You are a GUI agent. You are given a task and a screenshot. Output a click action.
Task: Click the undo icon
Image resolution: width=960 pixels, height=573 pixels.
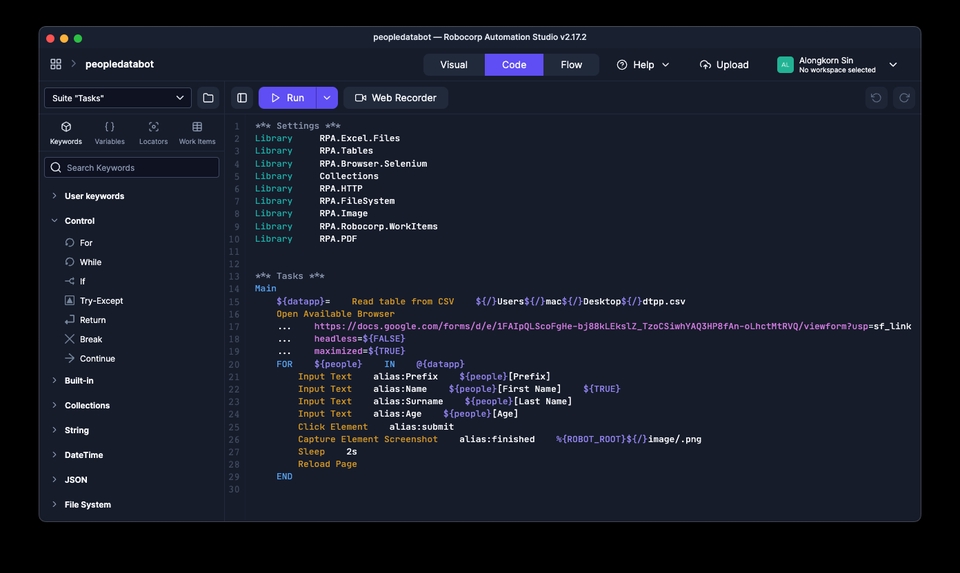tap(876, 98)
